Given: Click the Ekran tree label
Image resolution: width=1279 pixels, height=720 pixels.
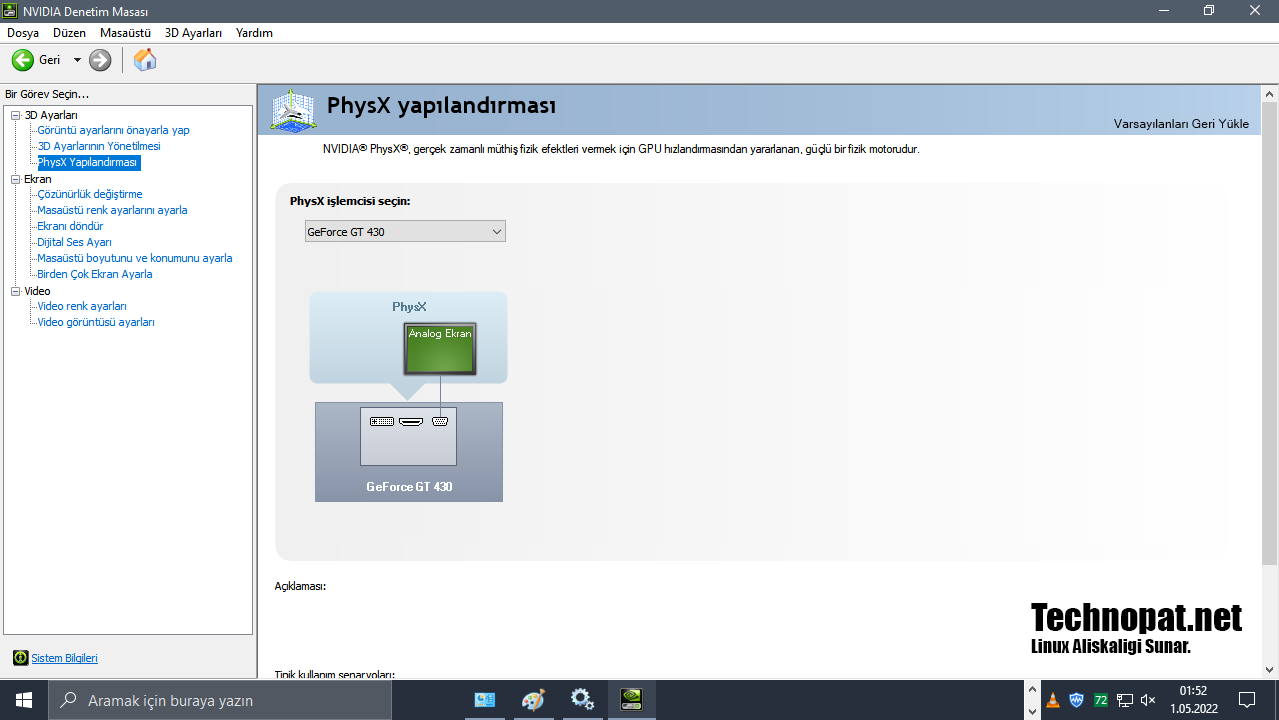Looking at the screenshot, I should point(38,179).
